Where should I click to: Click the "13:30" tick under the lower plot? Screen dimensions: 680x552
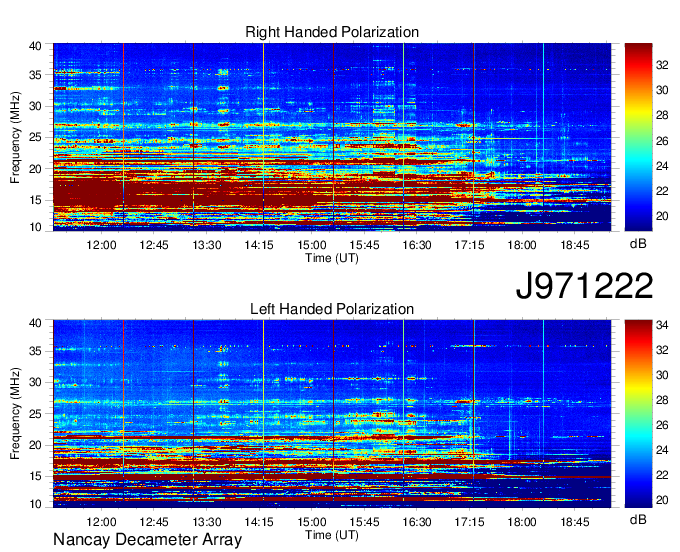[207, 522]
